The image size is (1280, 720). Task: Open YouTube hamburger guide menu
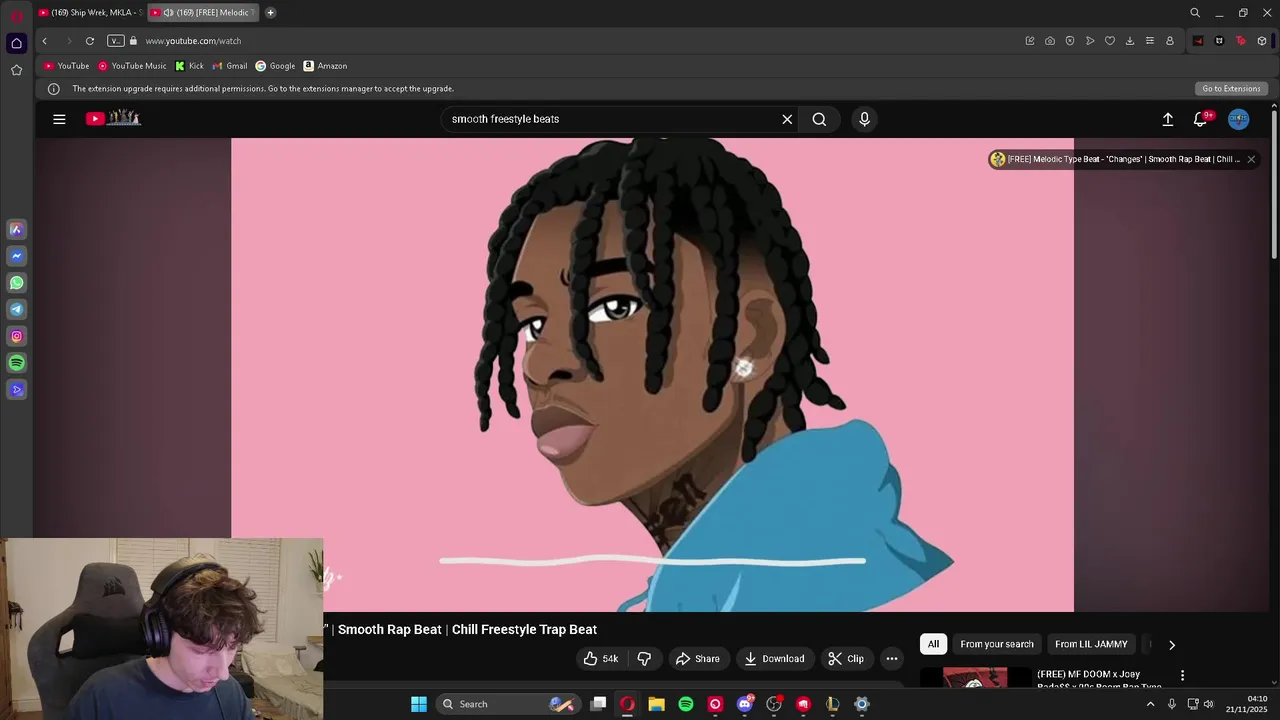(x=59, y=119)
